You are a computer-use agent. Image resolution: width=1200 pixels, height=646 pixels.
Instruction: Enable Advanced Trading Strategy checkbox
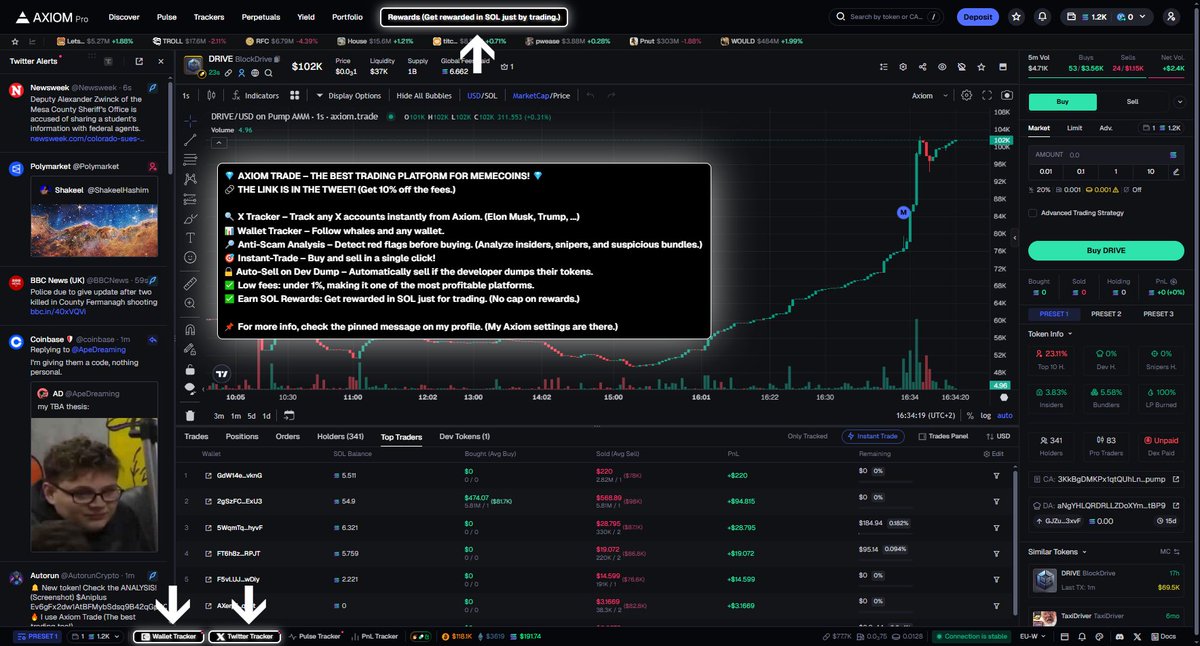click(1033, 212)
